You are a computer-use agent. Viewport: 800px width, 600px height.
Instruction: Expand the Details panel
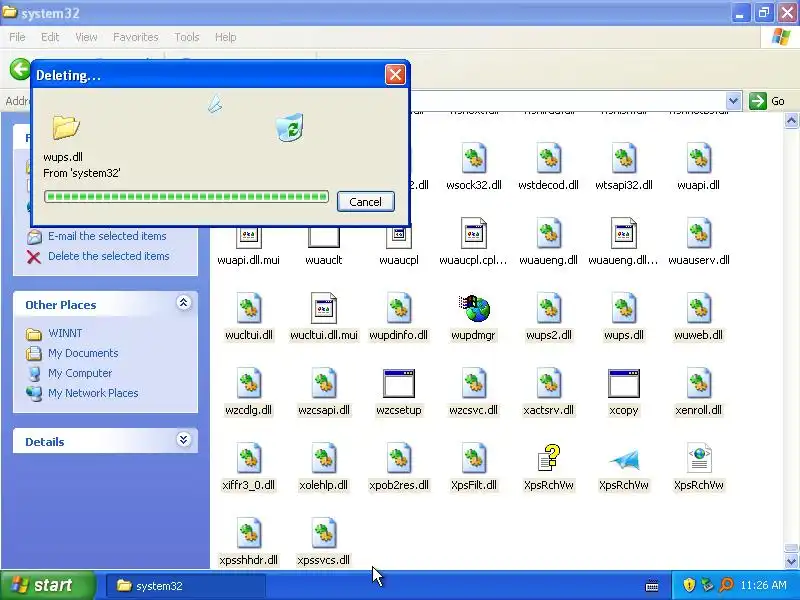[x=184, y=440]
